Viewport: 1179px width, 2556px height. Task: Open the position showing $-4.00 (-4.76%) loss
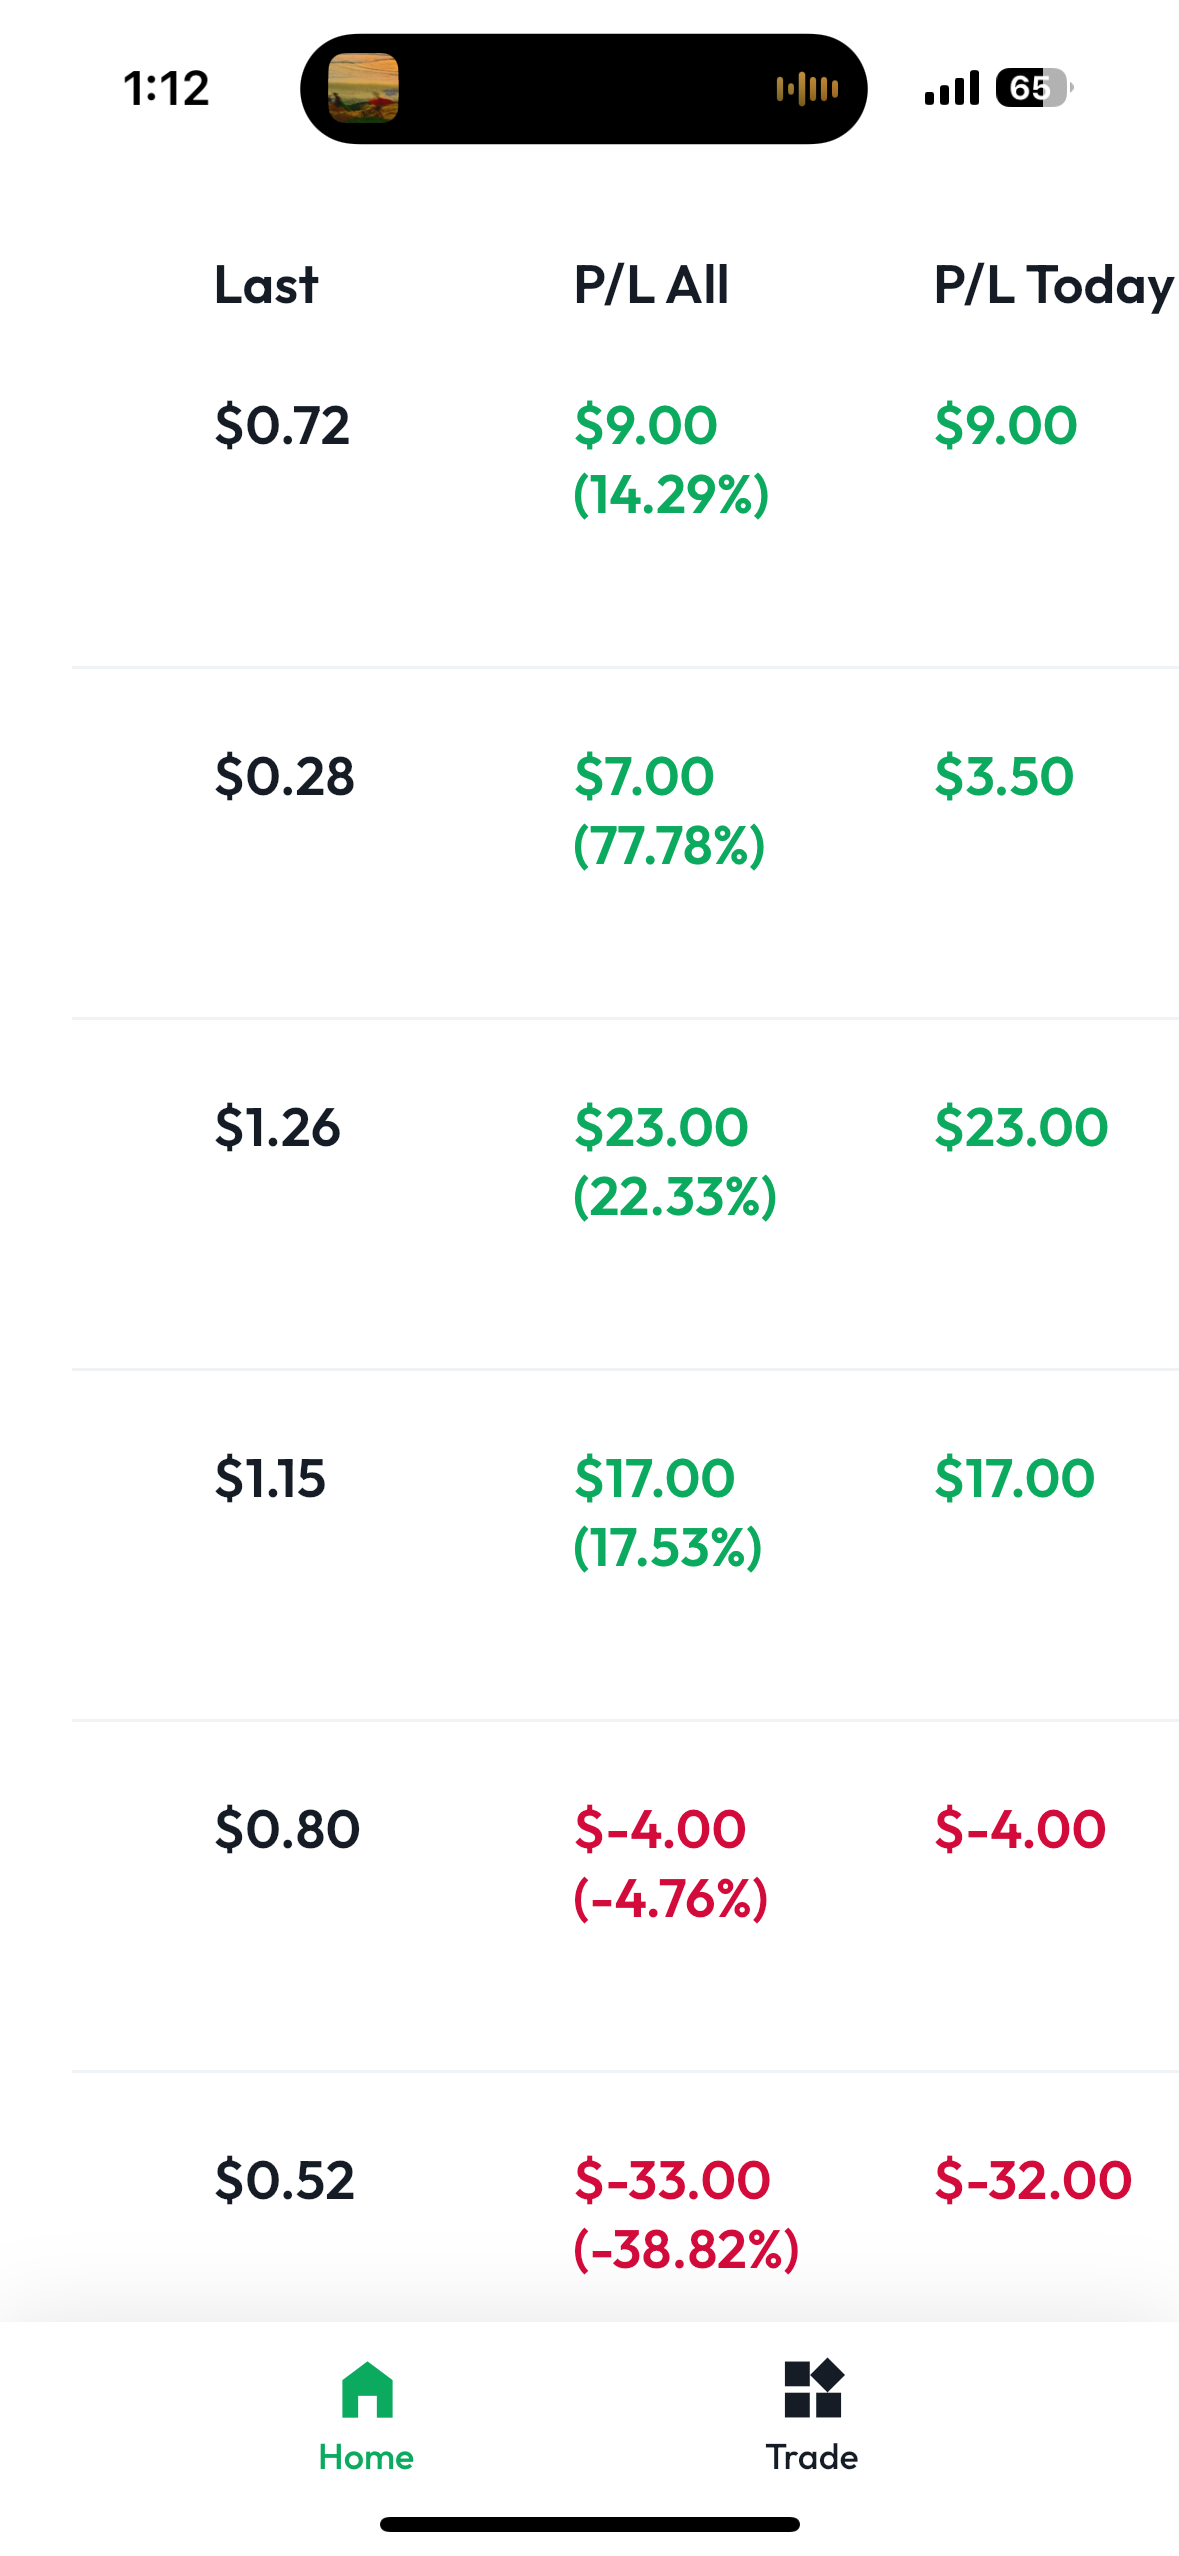click(625, 1896)
